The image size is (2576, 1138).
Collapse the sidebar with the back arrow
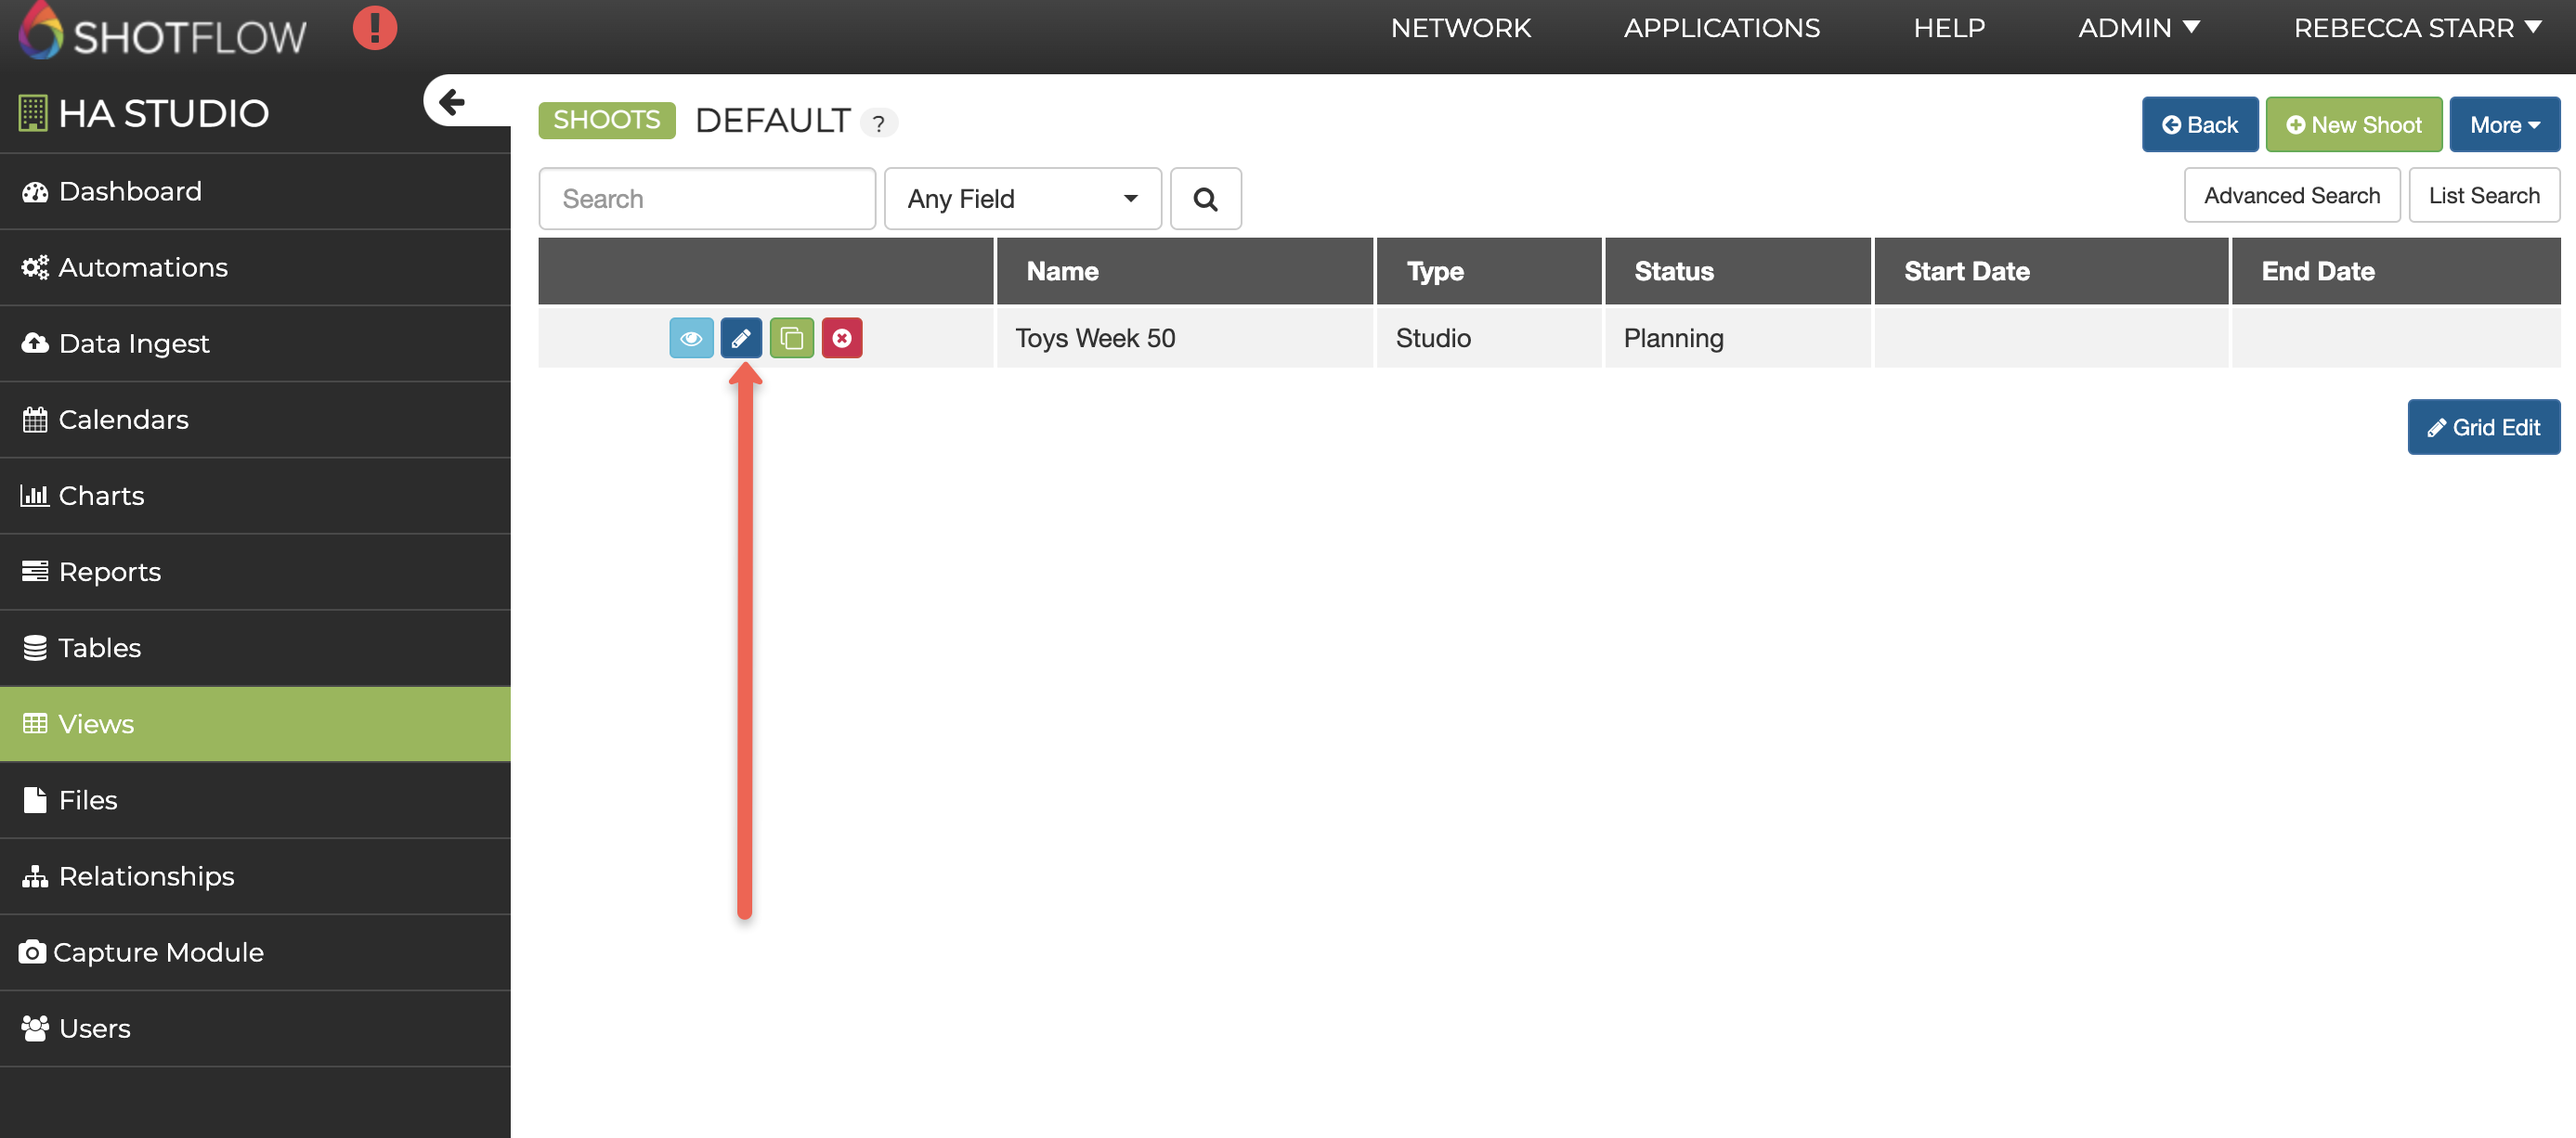[x=452, y=101]
